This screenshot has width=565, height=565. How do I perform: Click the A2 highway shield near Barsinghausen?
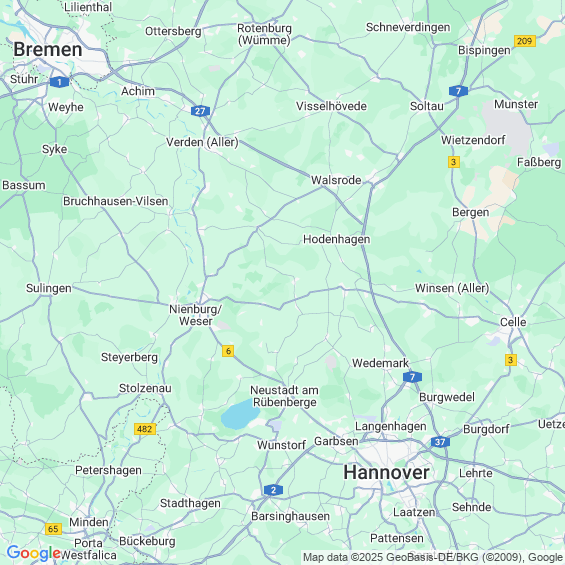(273, 490)
